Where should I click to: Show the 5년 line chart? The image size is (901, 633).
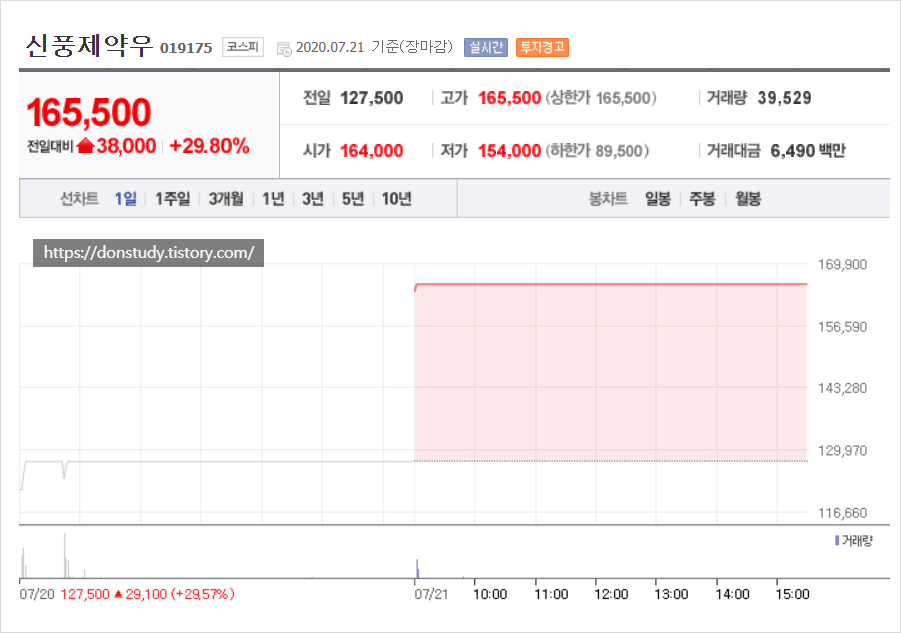[x=353, y=199]
